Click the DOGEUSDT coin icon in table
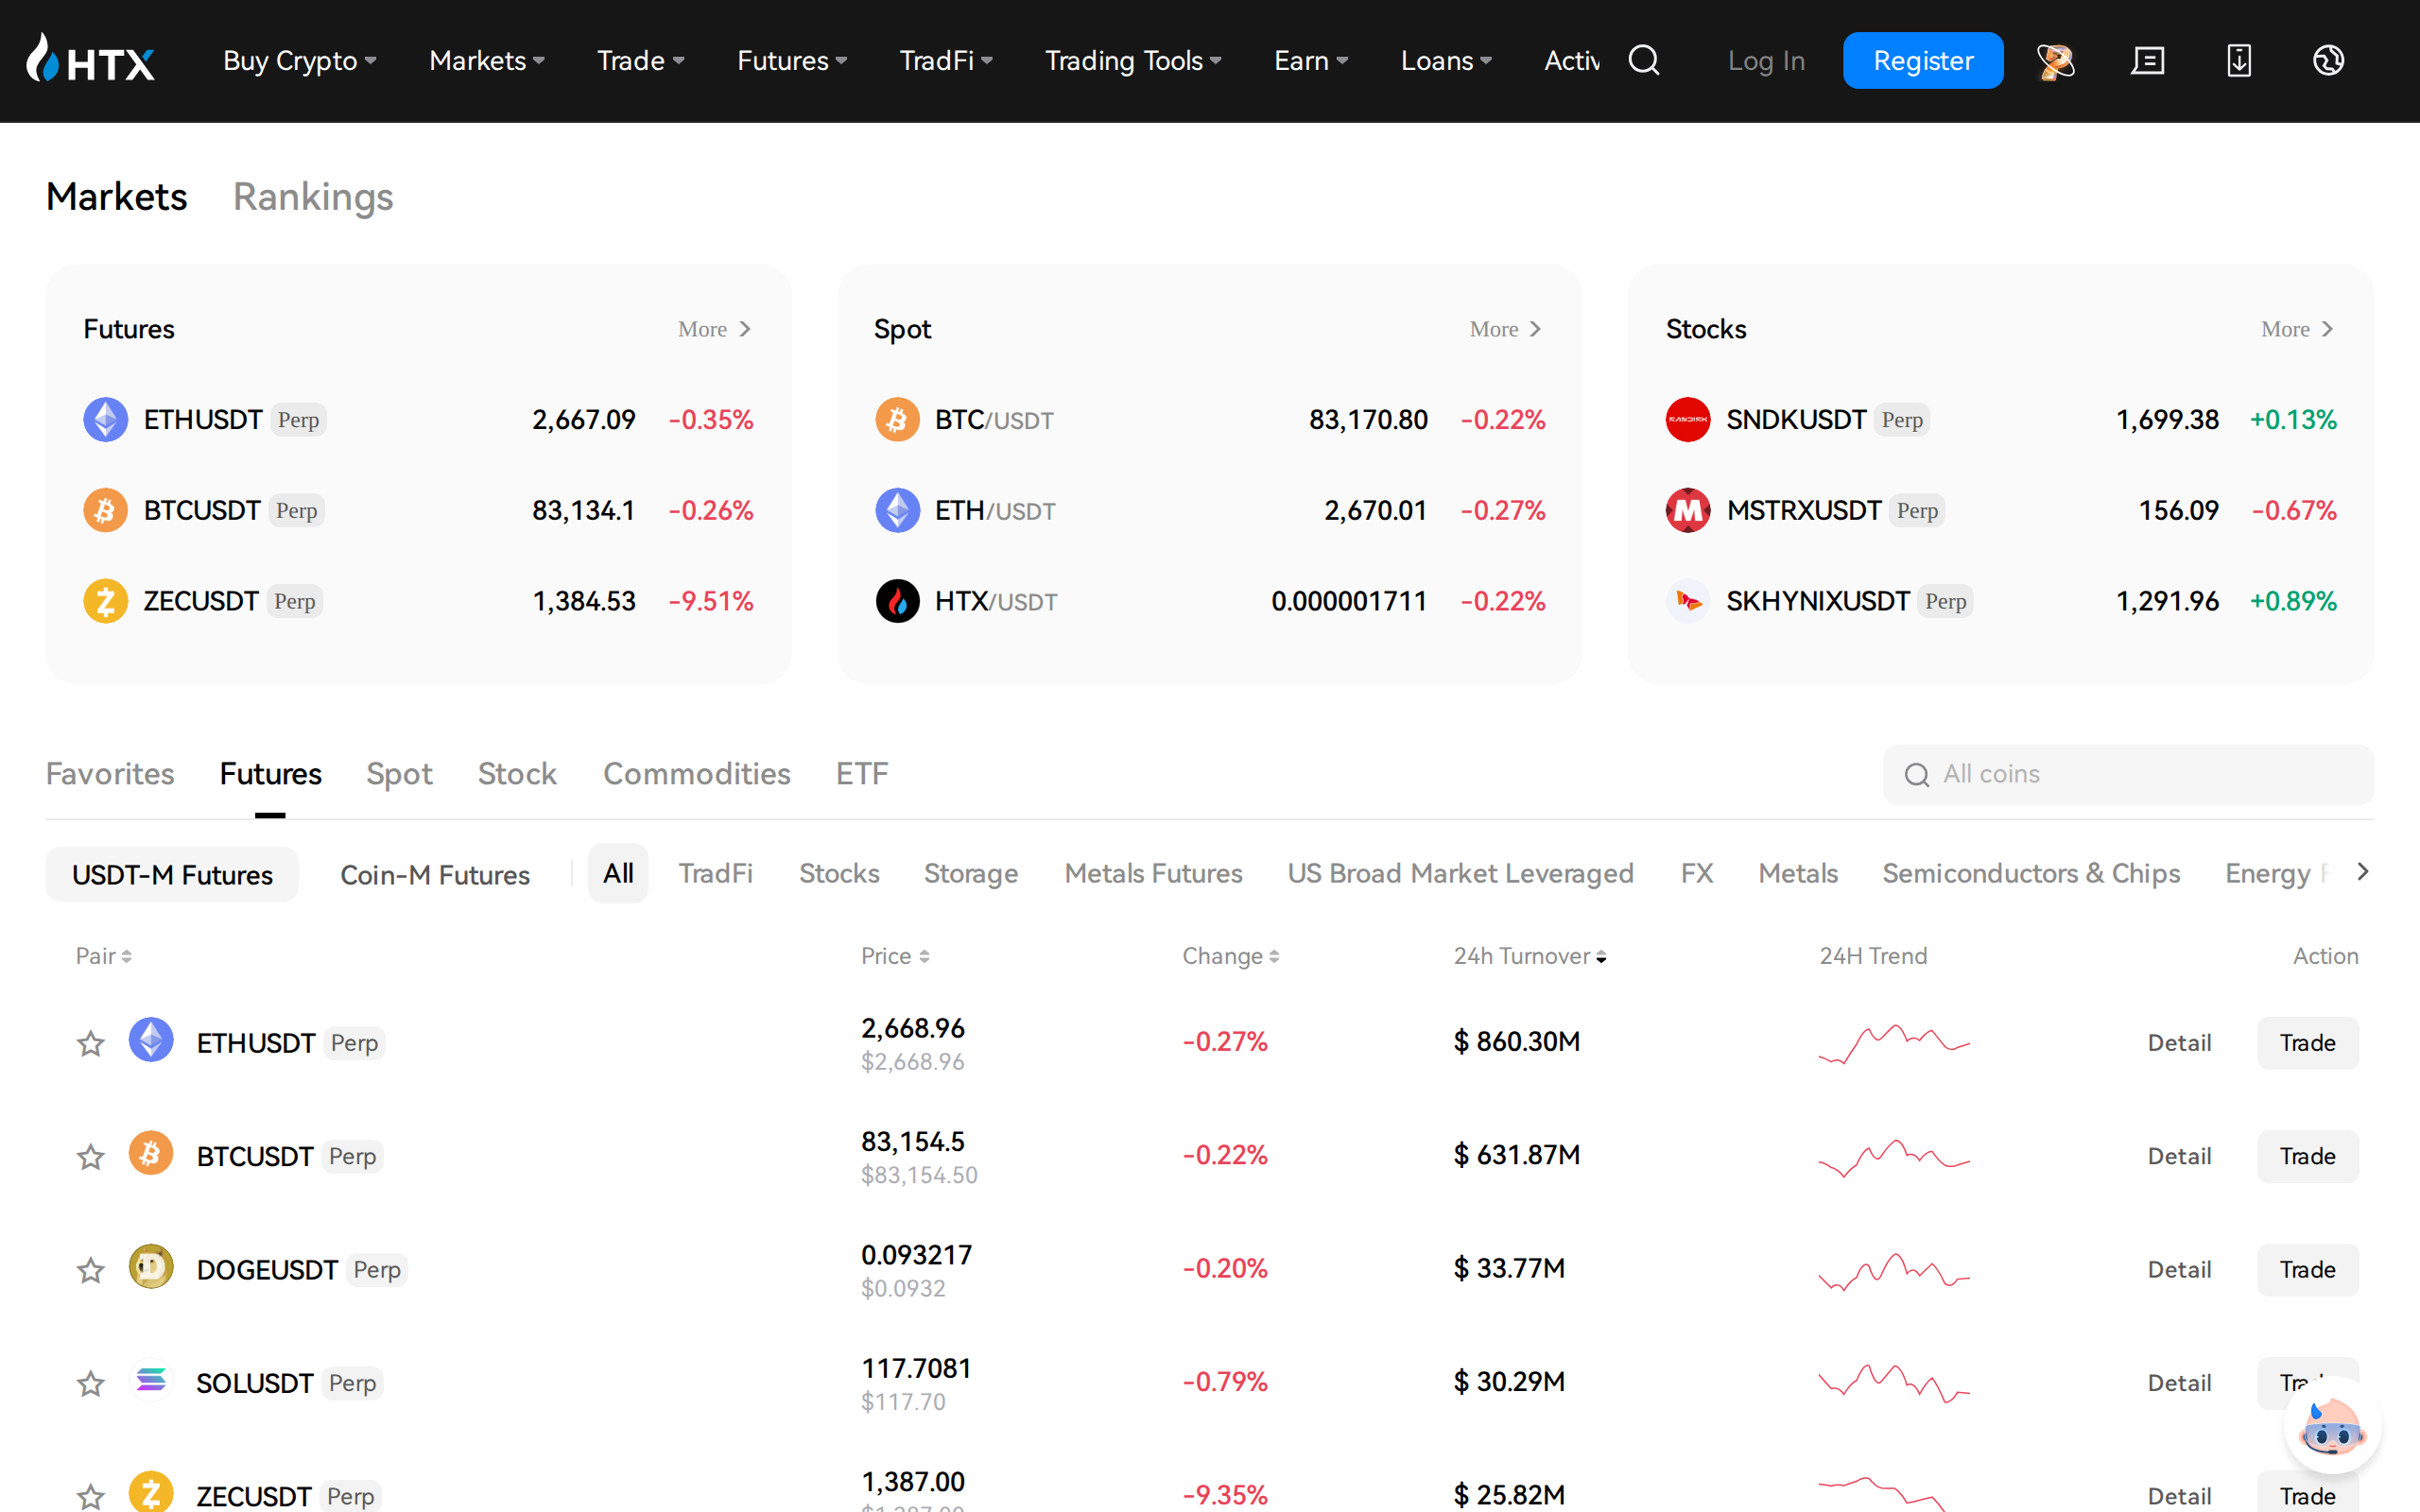The width and height of the screenshot is (2420, 1512). (x=151, y=1267)
